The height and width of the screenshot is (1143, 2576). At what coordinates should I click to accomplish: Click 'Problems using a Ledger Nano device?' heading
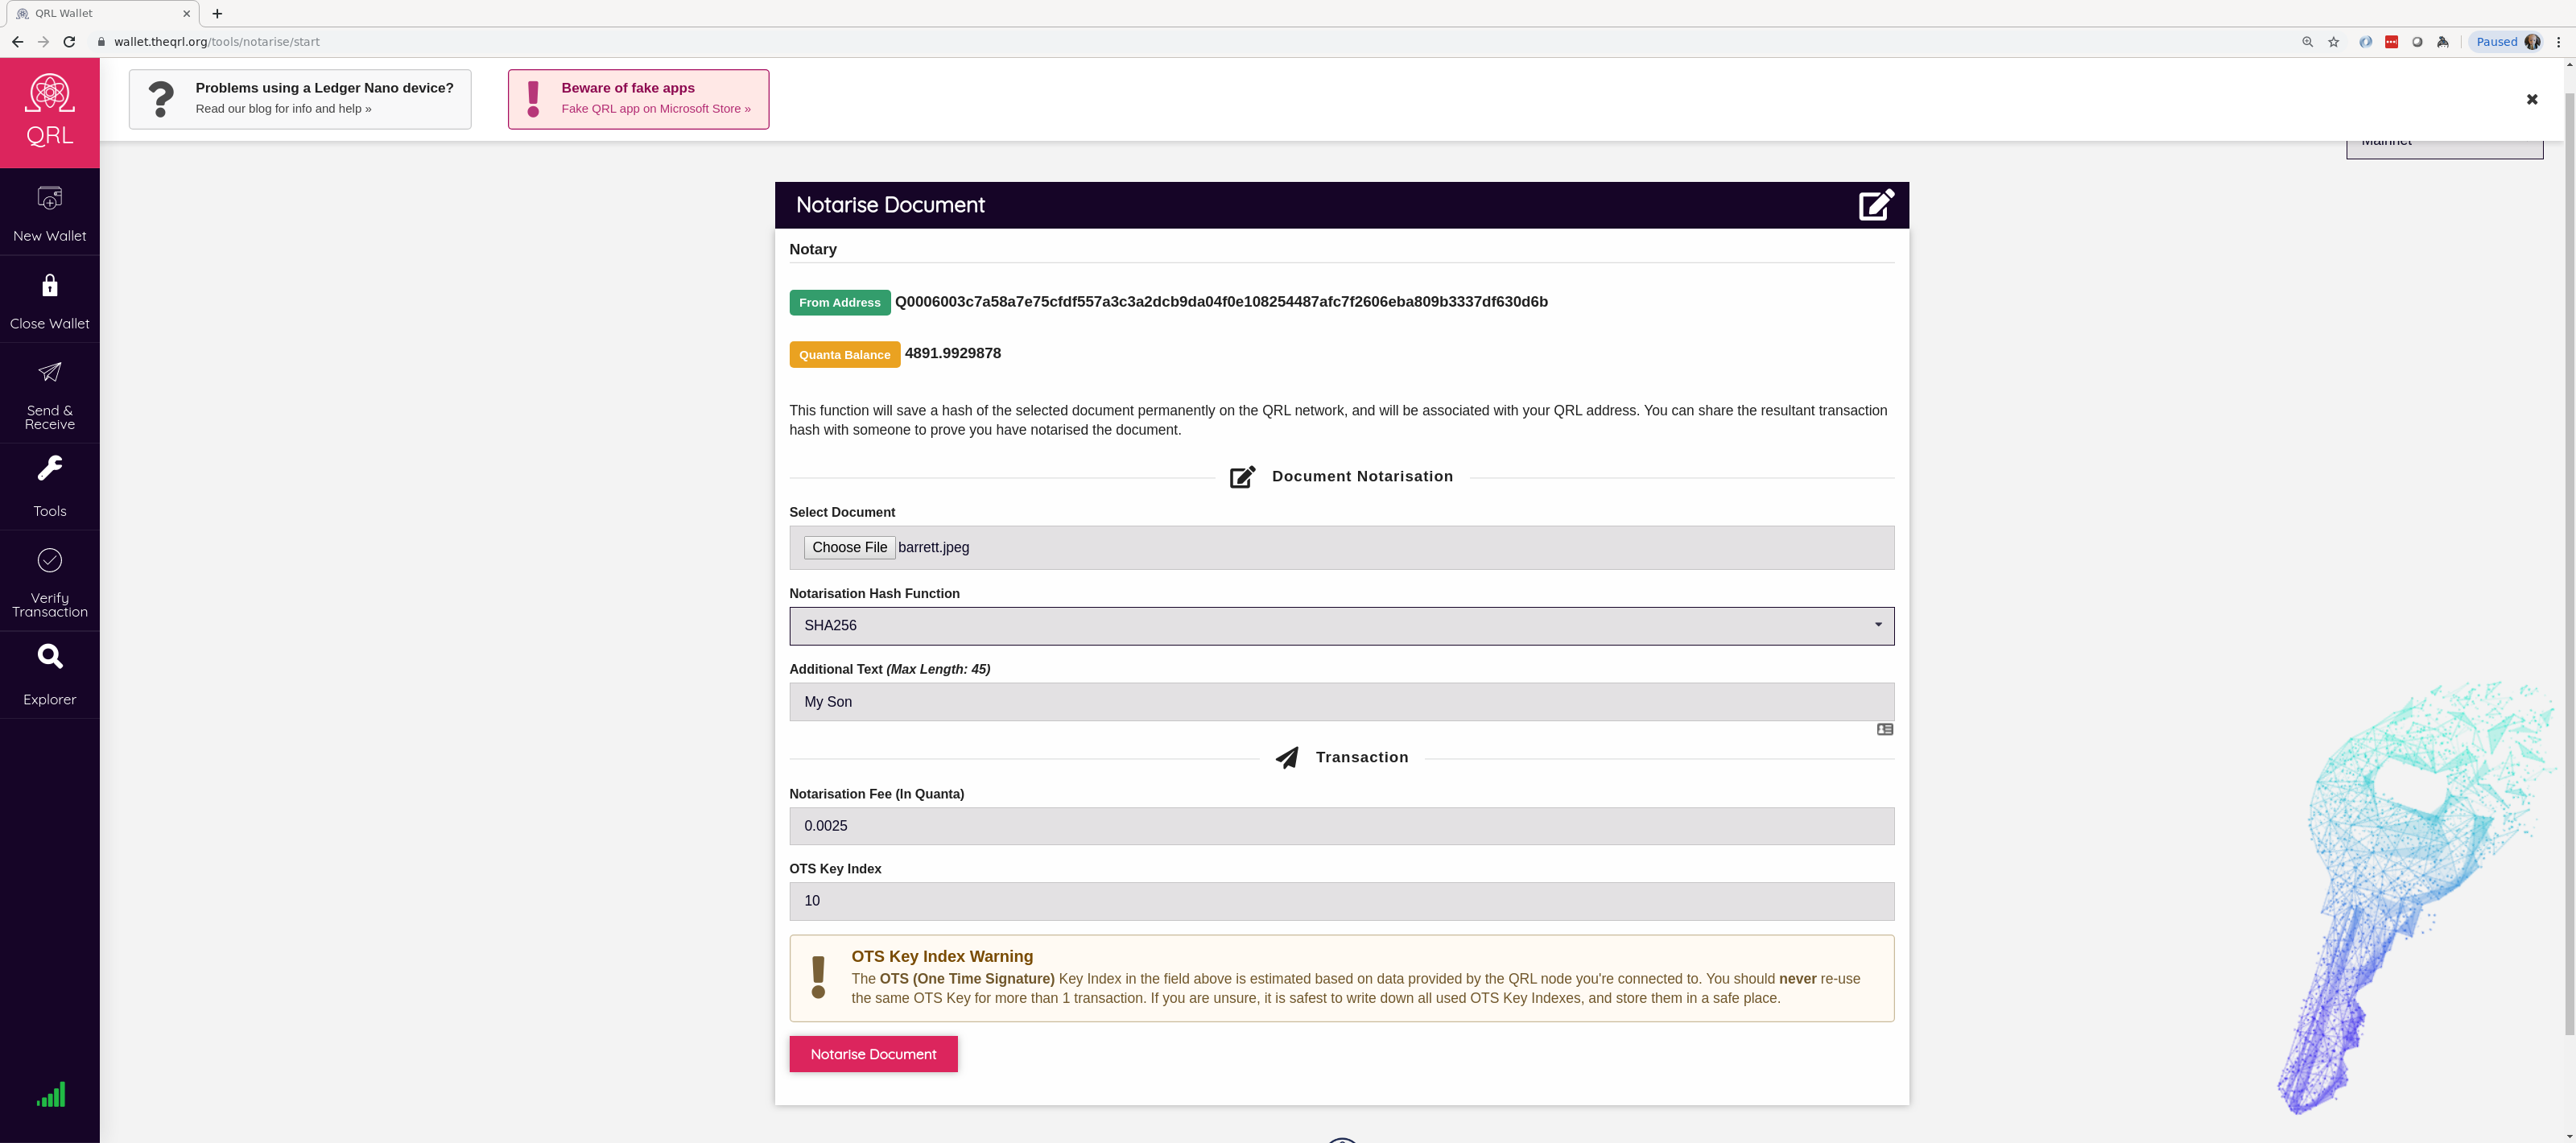coord(324,88)
